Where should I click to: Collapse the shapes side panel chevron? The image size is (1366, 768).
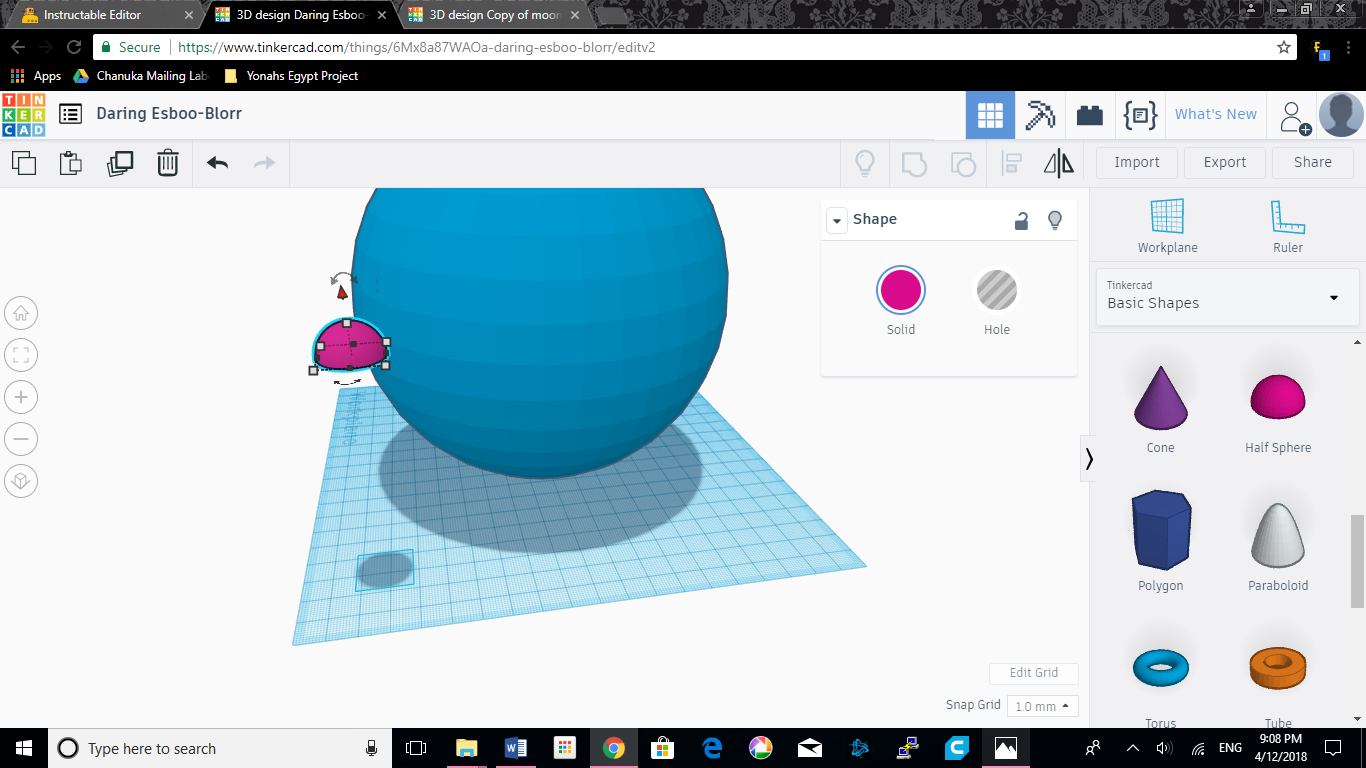click(x=1089, y=459)
